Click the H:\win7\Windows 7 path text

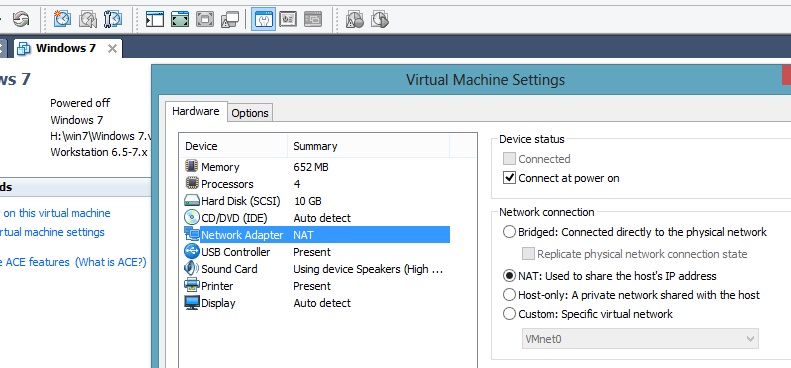coord(100,136)
